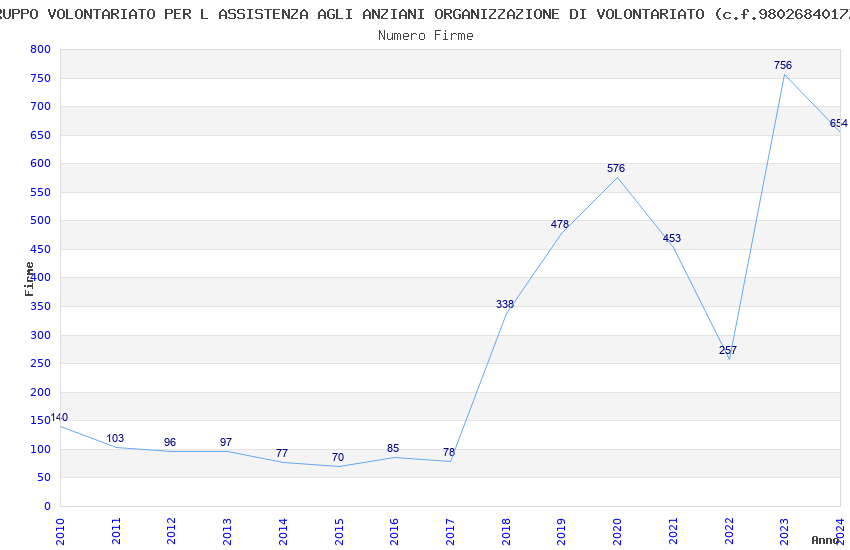Click the 140 data label for 2010
The width and height of the screenshot is (850, 550).
click(59, 418)
